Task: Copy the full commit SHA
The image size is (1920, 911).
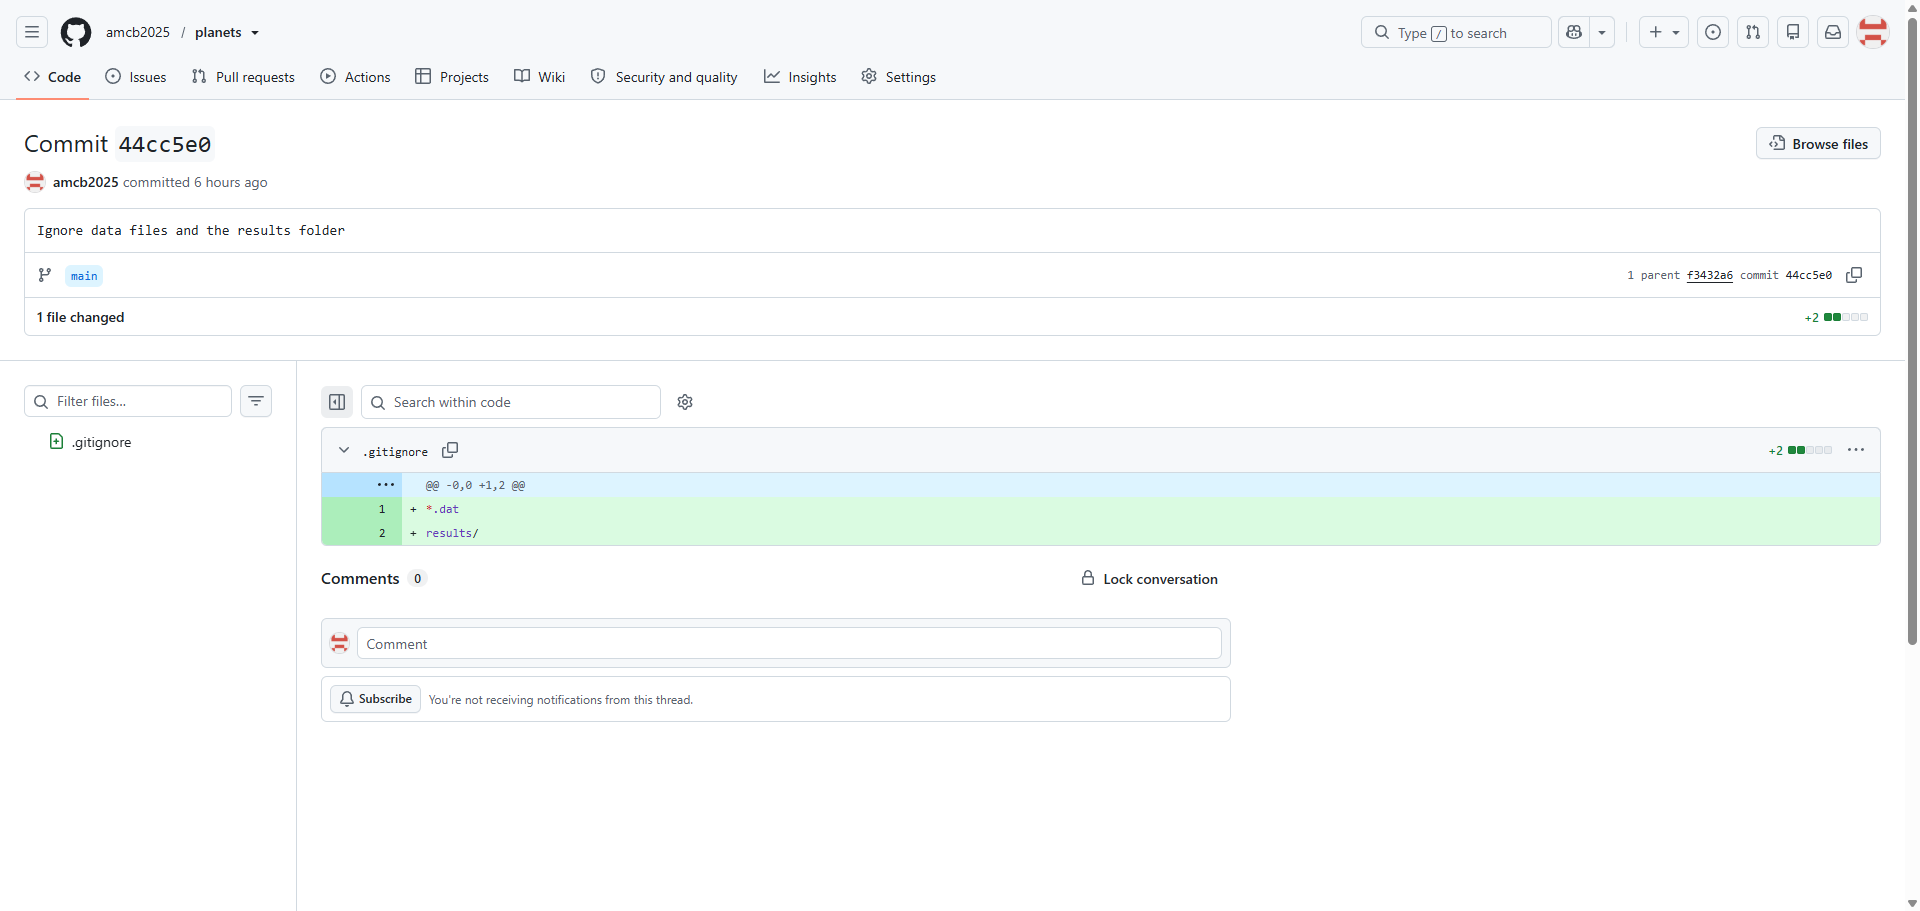Action: coord(1854,275)
